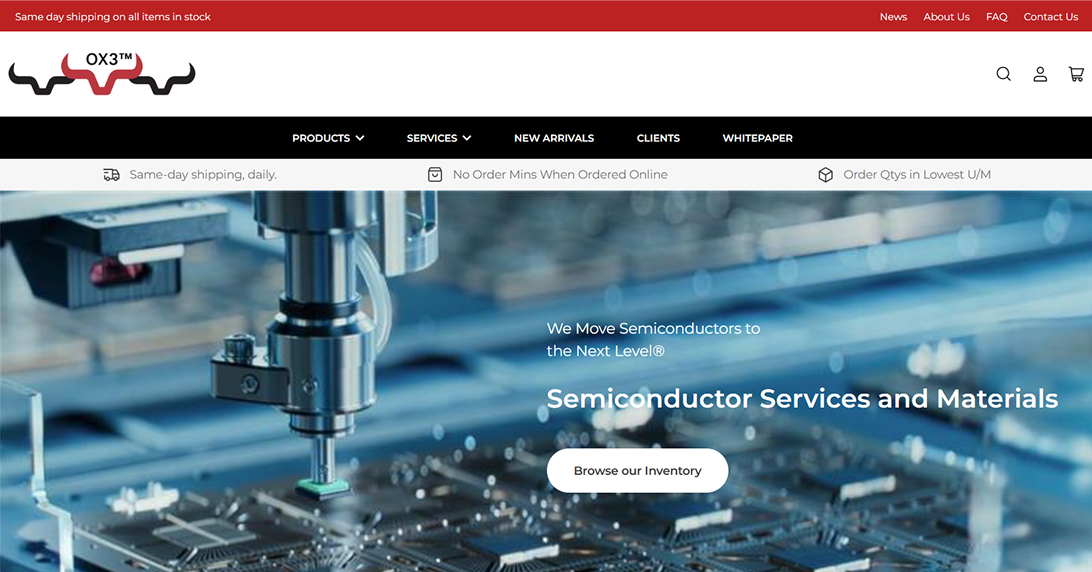The height and width of the screenshot is (572, 1092).
Task: Open the Whitepaper menu item
Action: tap(758, 138)
